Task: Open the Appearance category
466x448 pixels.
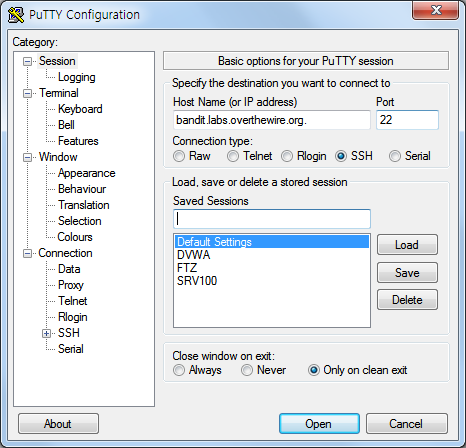Action: click(x=86, y=173)
